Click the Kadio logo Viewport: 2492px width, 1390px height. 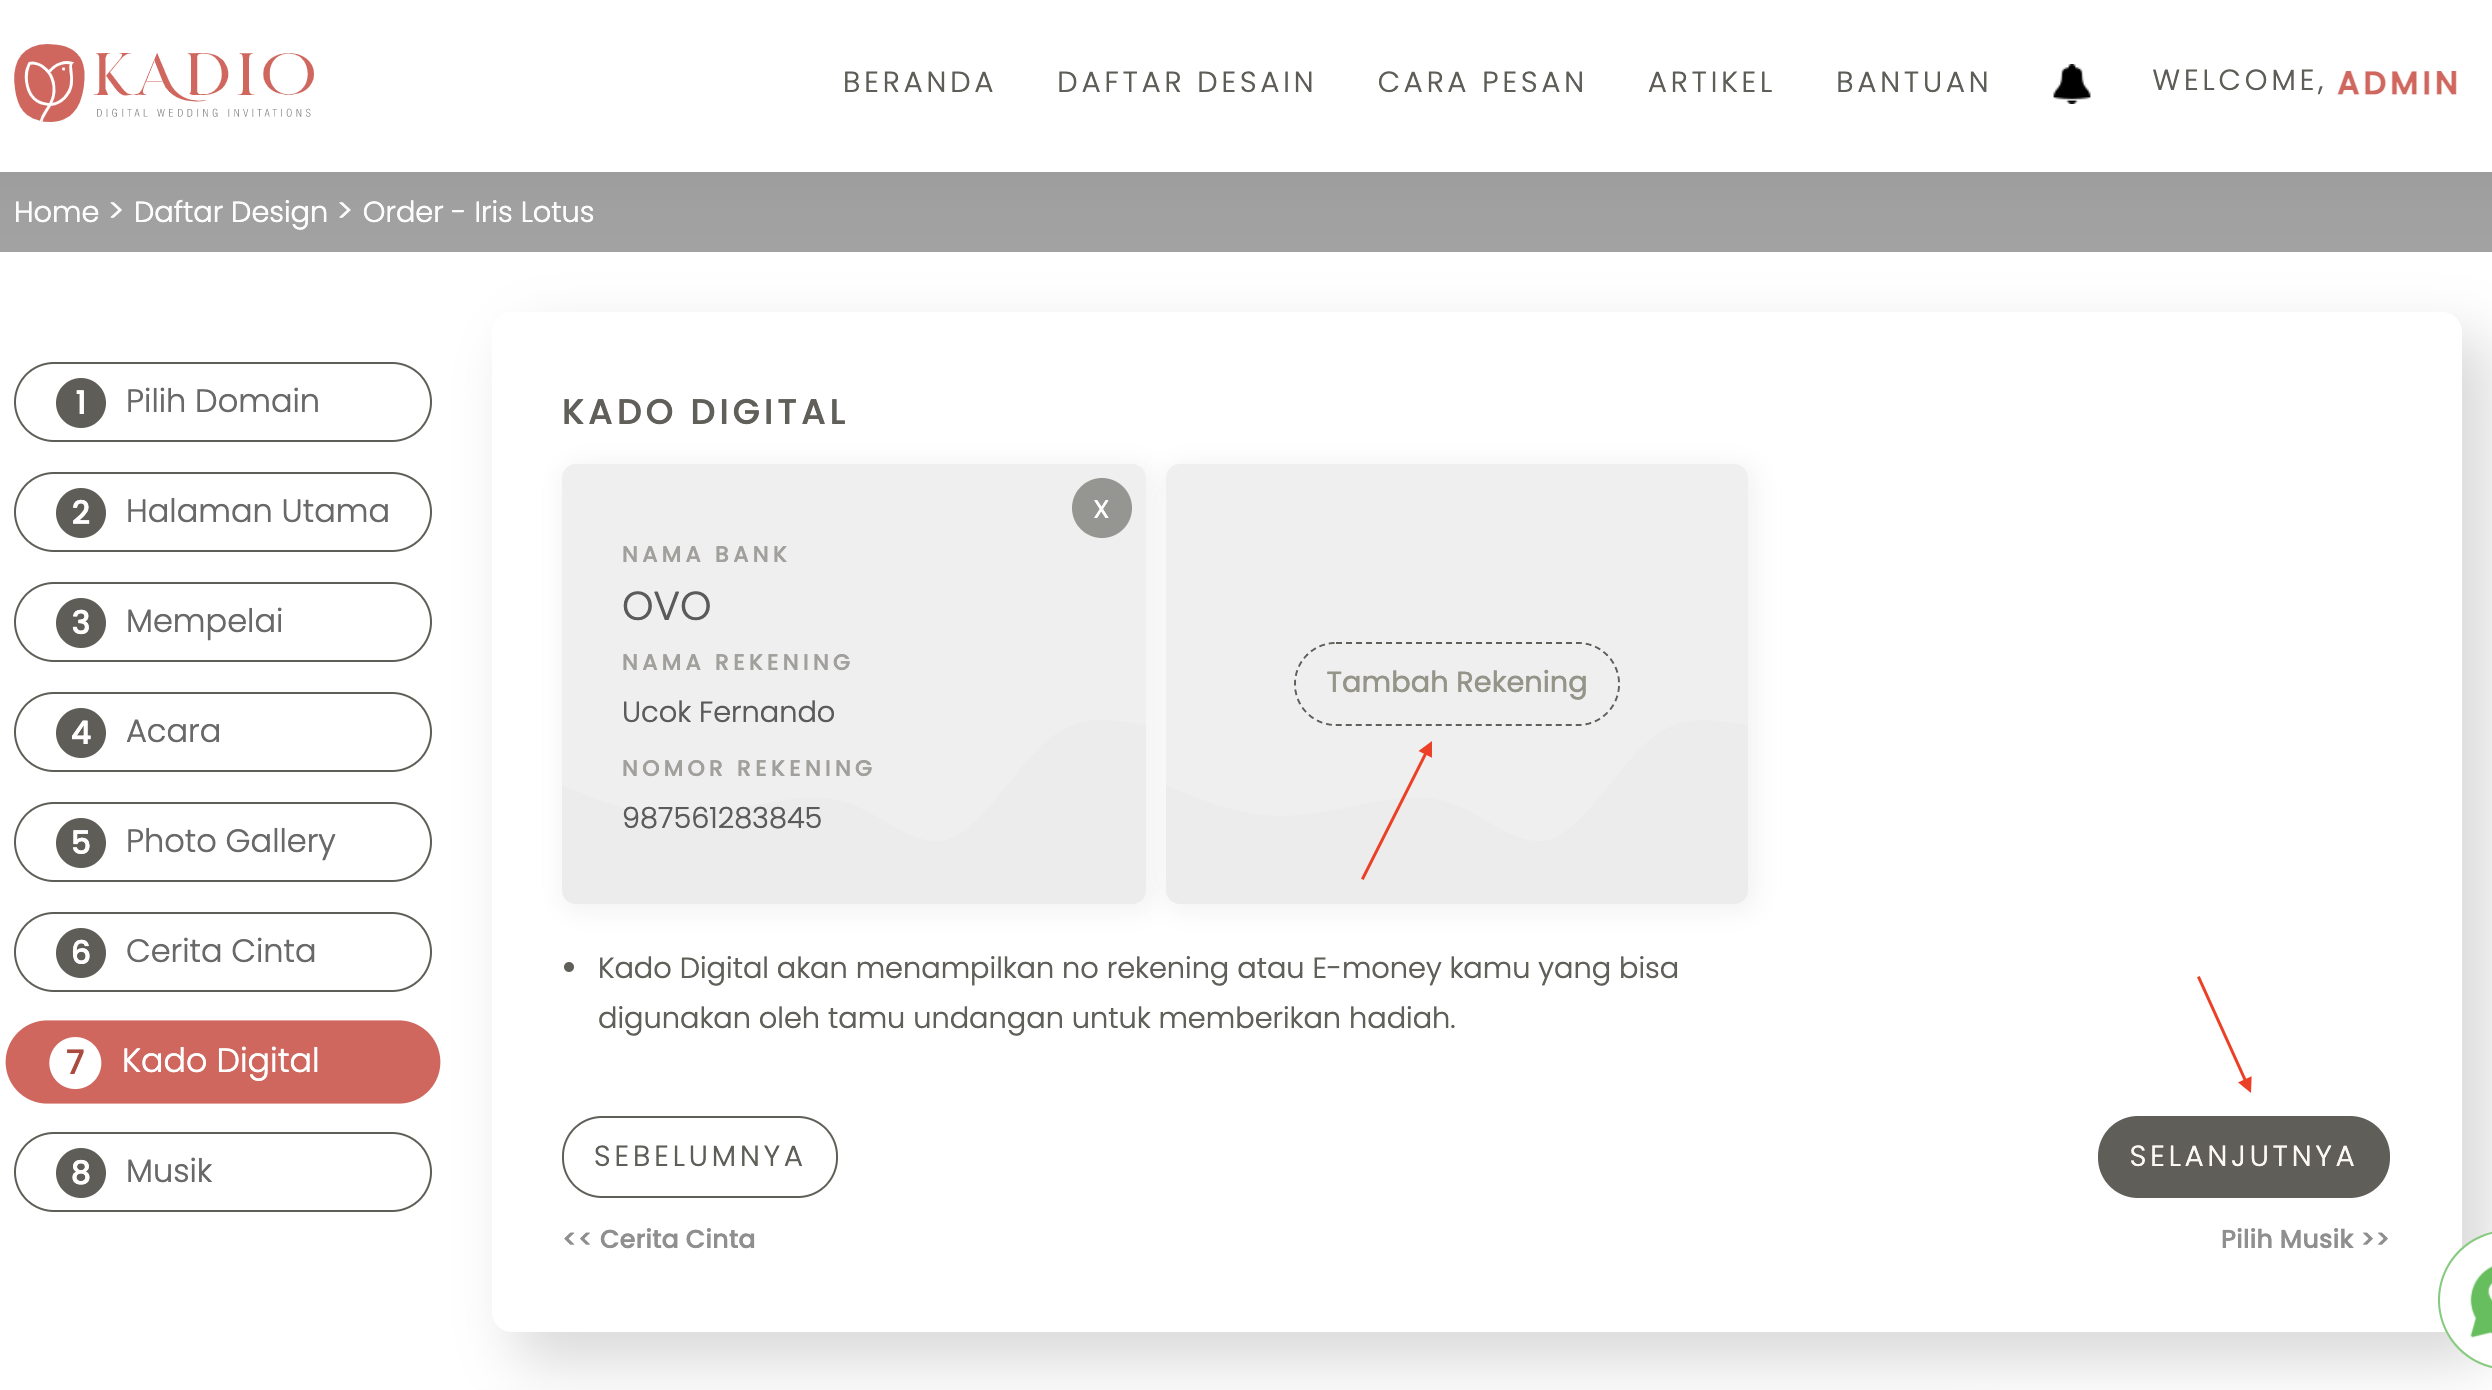165,83
